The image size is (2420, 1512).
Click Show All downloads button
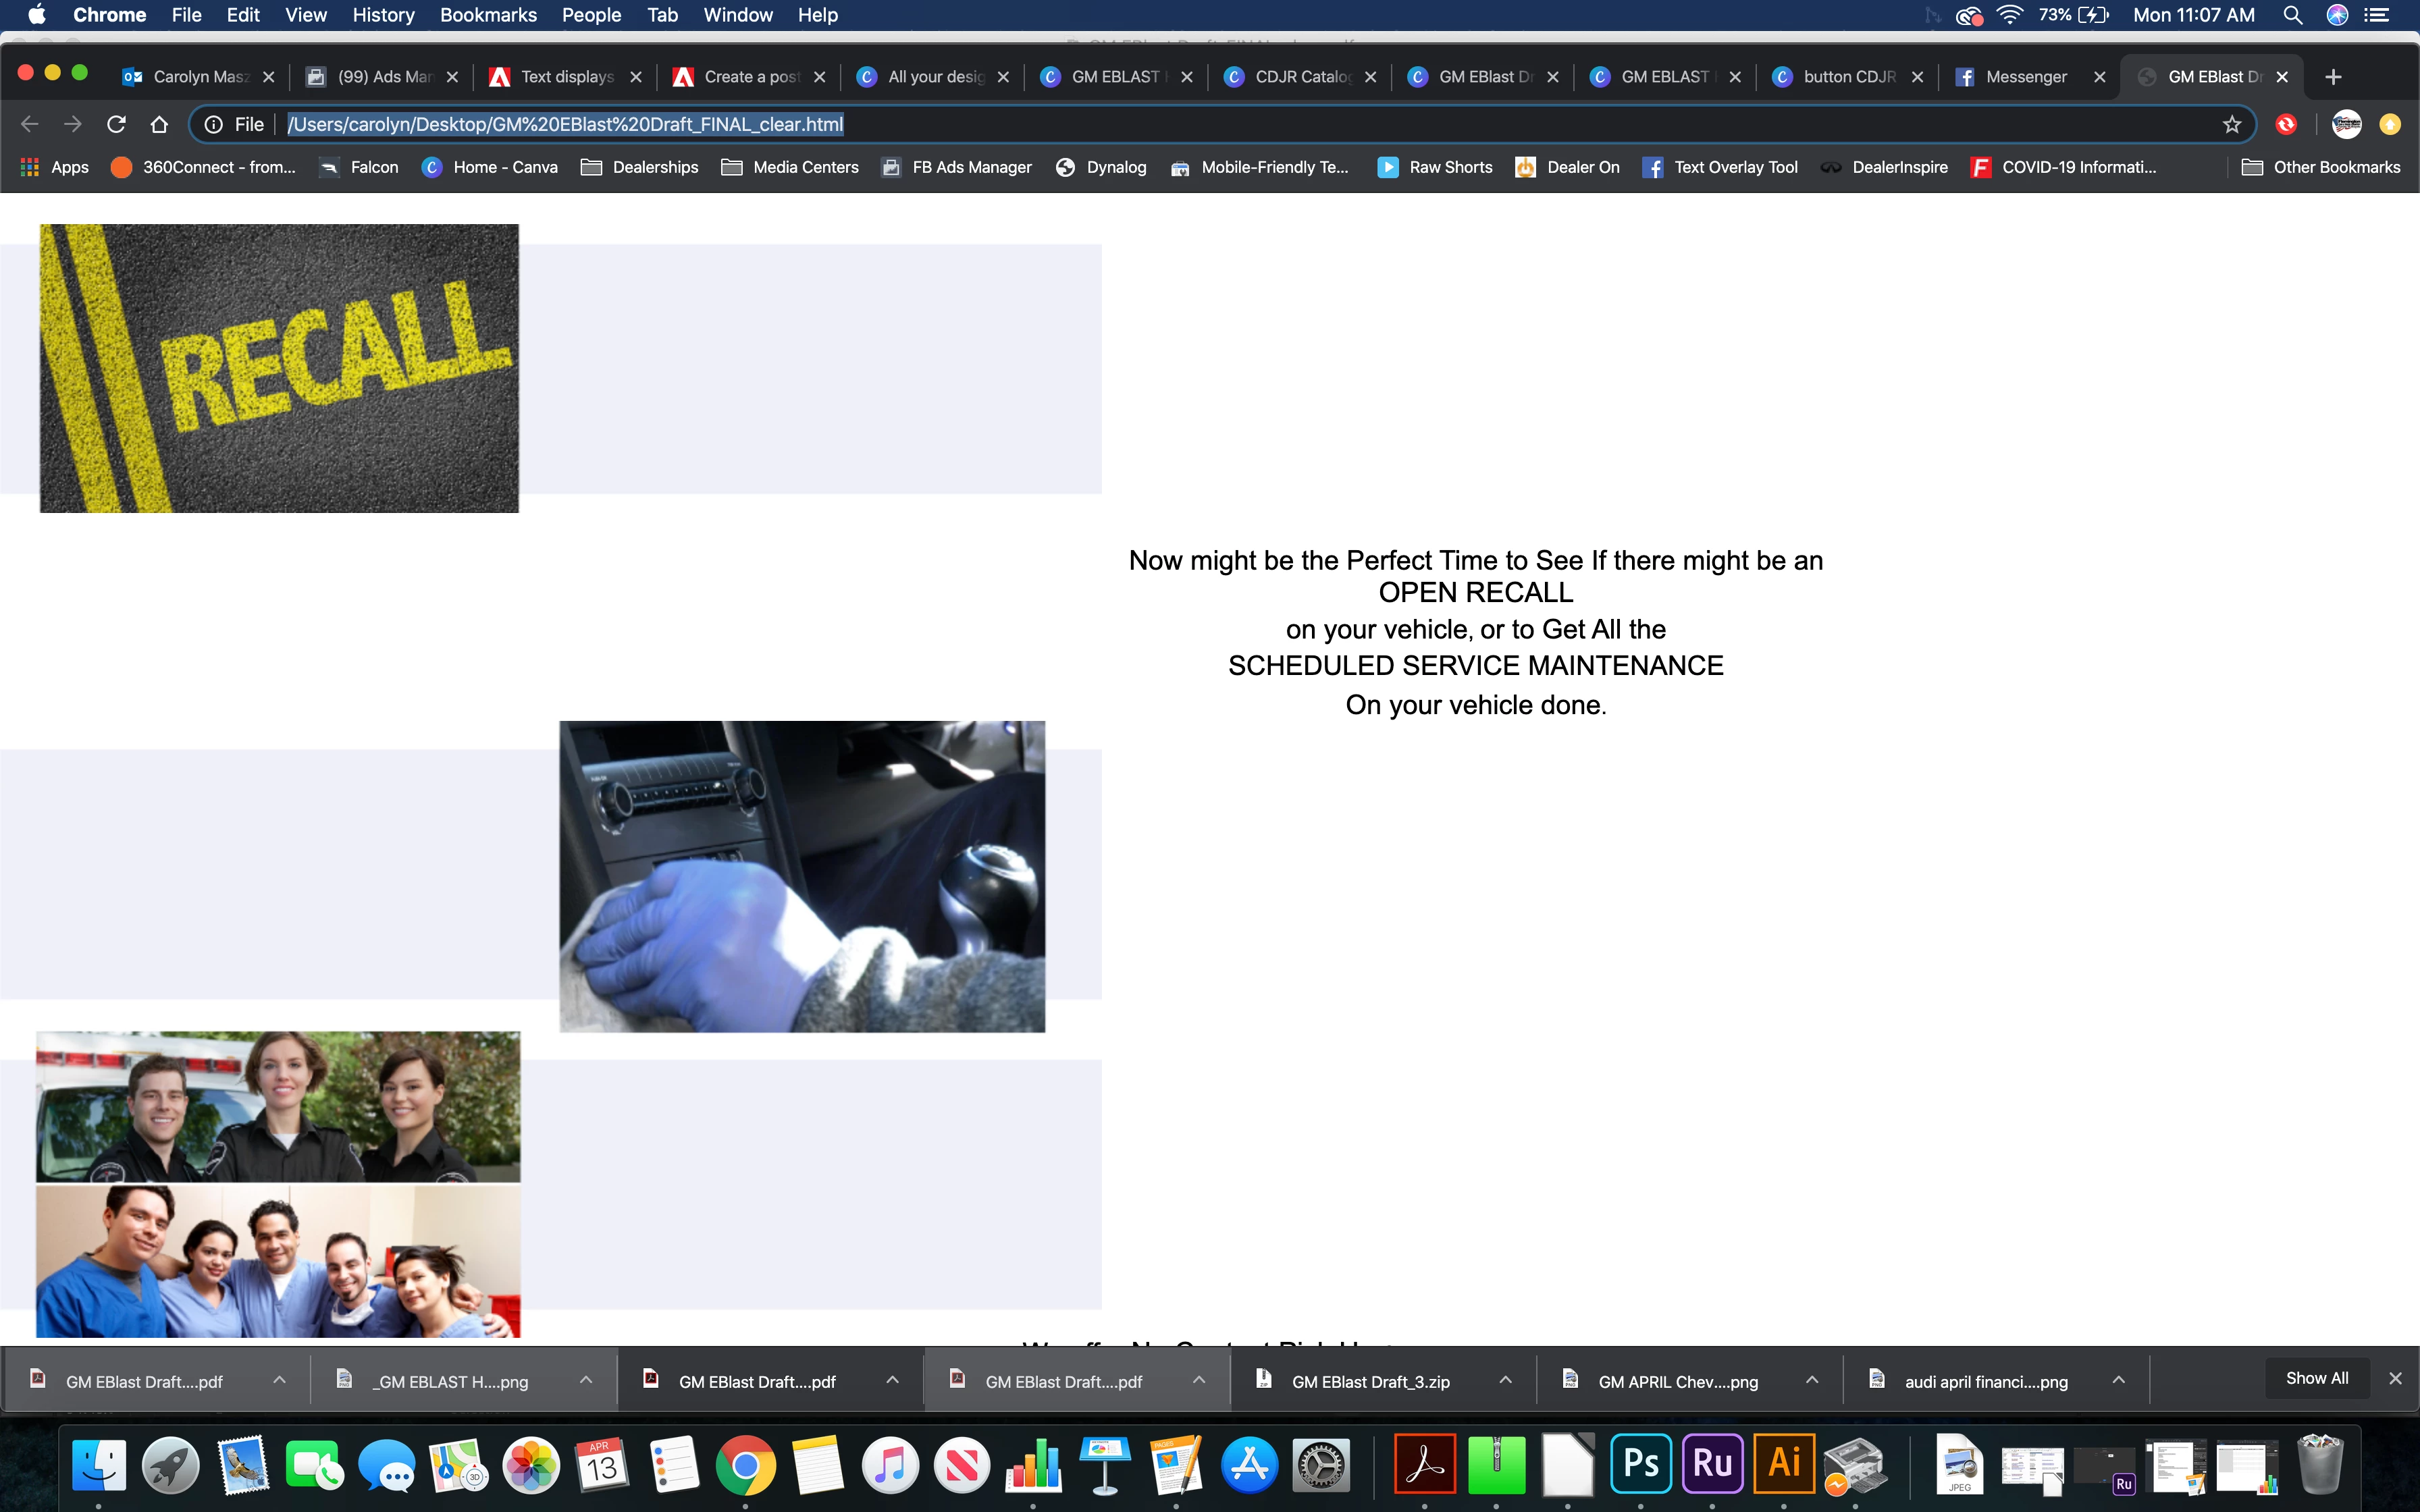click(2316, 1378)
